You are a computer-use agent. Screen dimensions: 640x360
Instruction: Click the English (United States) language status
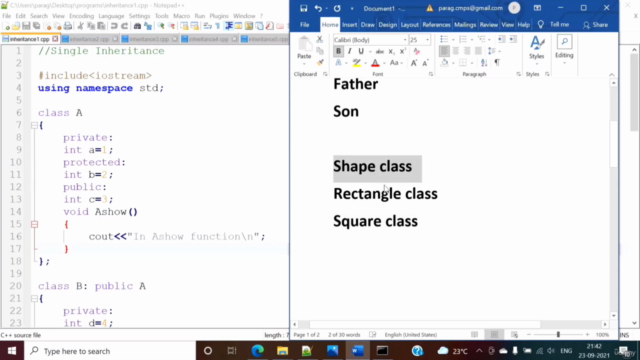pyautogui.click(x=411, y=335)
